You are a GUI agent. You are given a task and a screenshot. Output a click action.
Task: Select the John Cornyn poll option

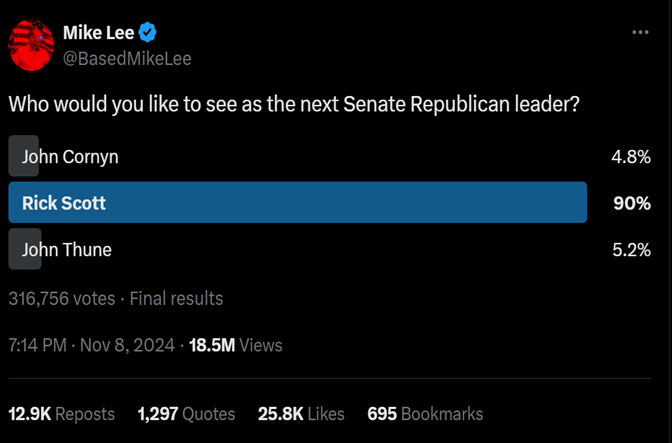[x=70, y=156]
